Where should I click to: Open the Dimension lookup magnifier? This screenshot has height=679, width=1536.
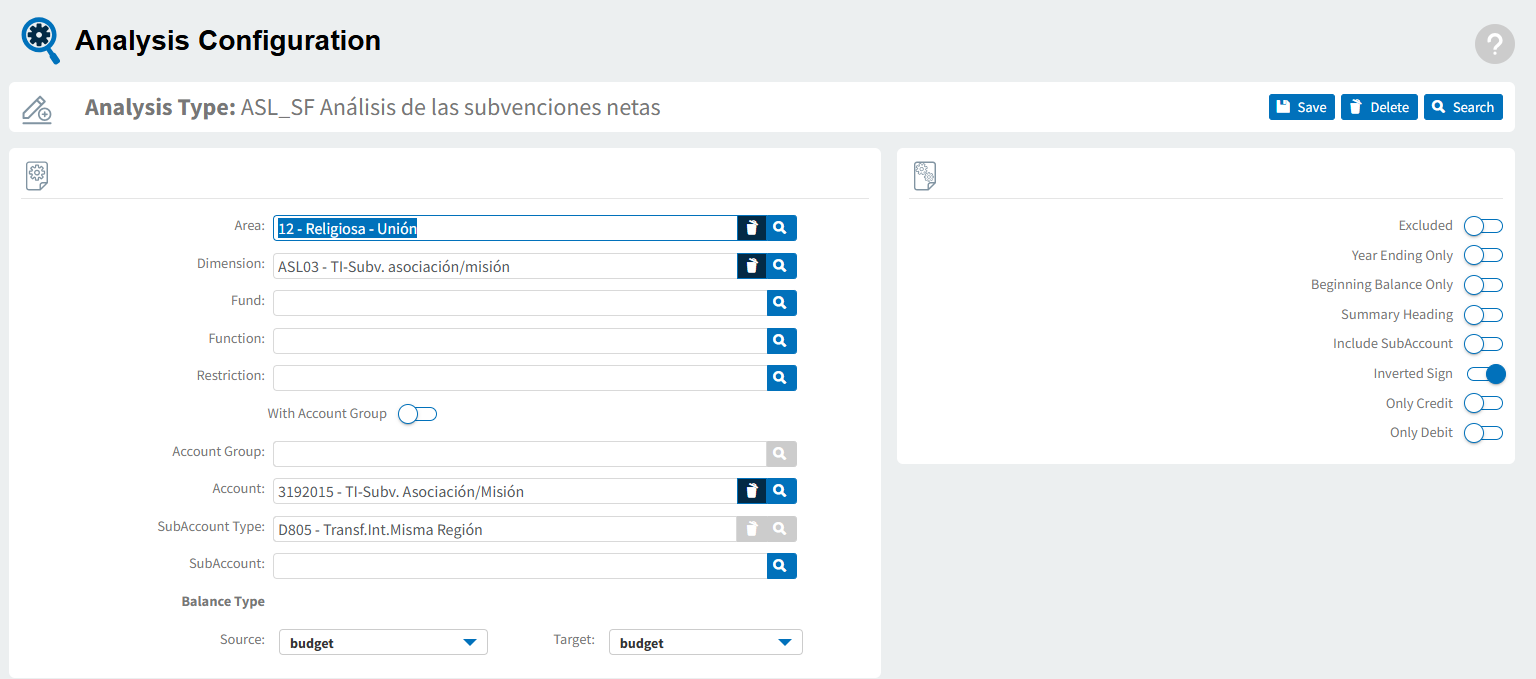pyautogui.click(x=781, y=266)
